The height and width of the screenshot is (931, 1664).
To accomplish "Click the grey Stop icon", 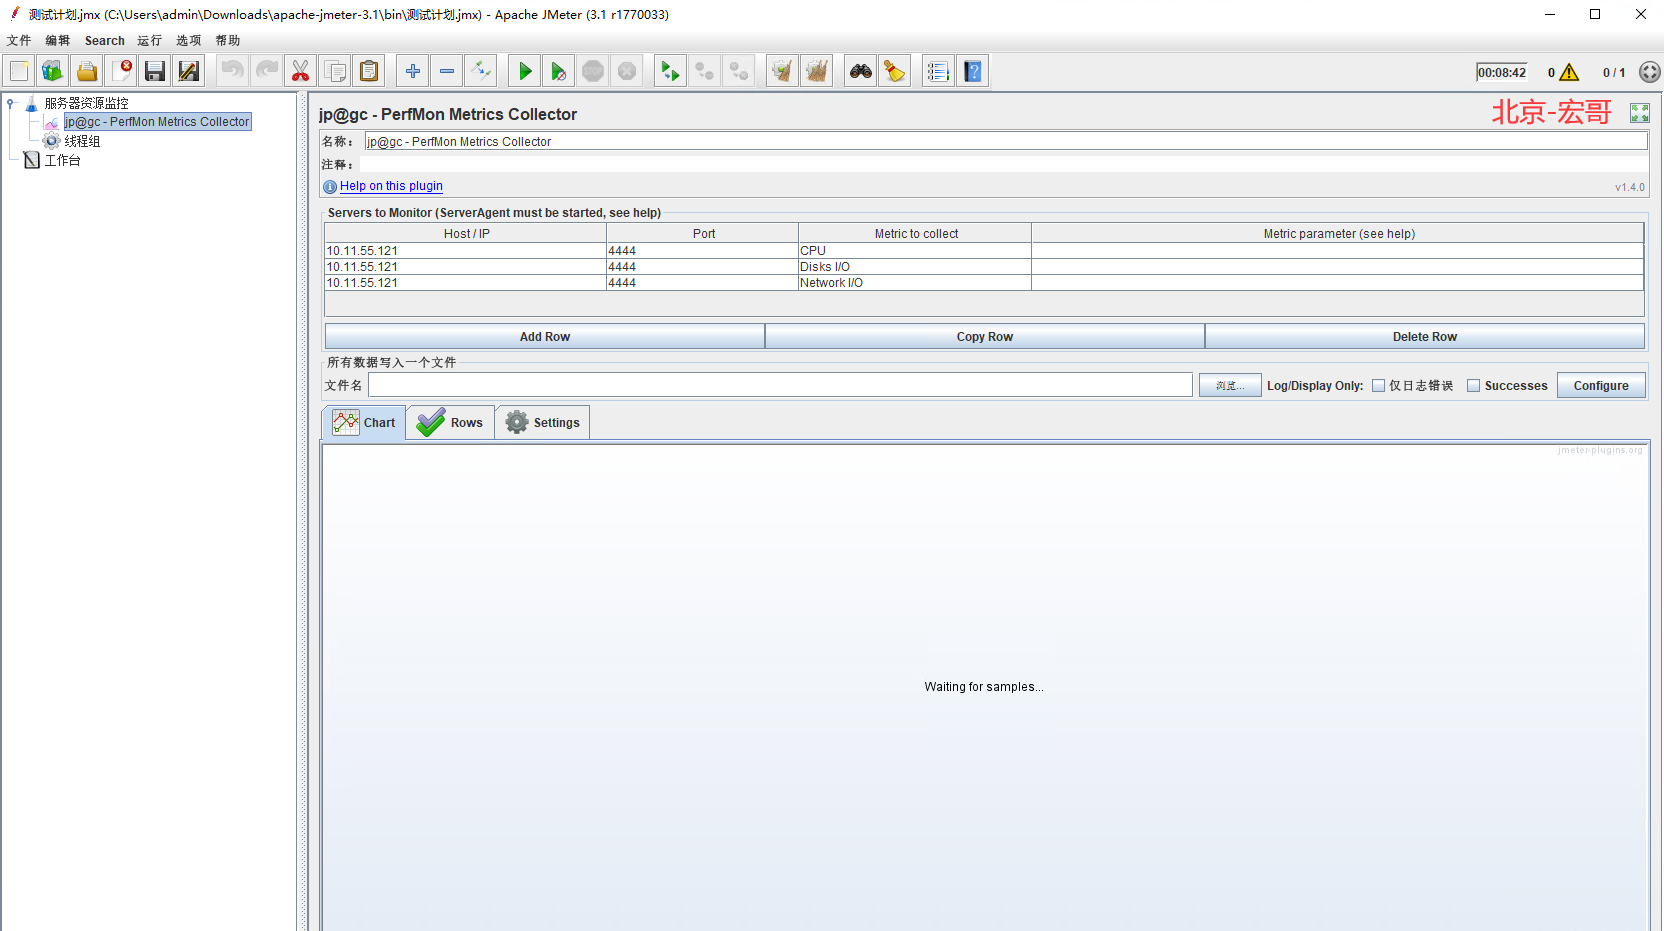I will 593,71.
